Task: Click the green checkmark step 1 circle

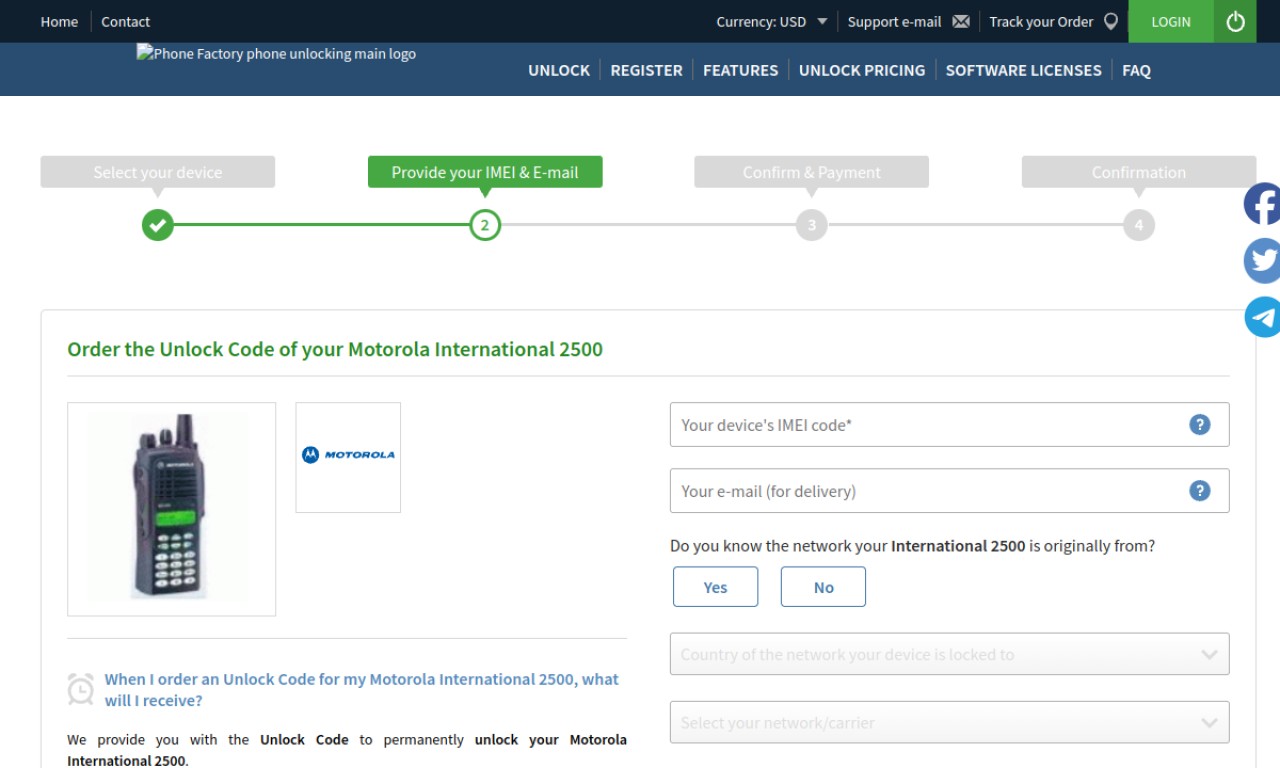Action: click(x=158, y=225)
